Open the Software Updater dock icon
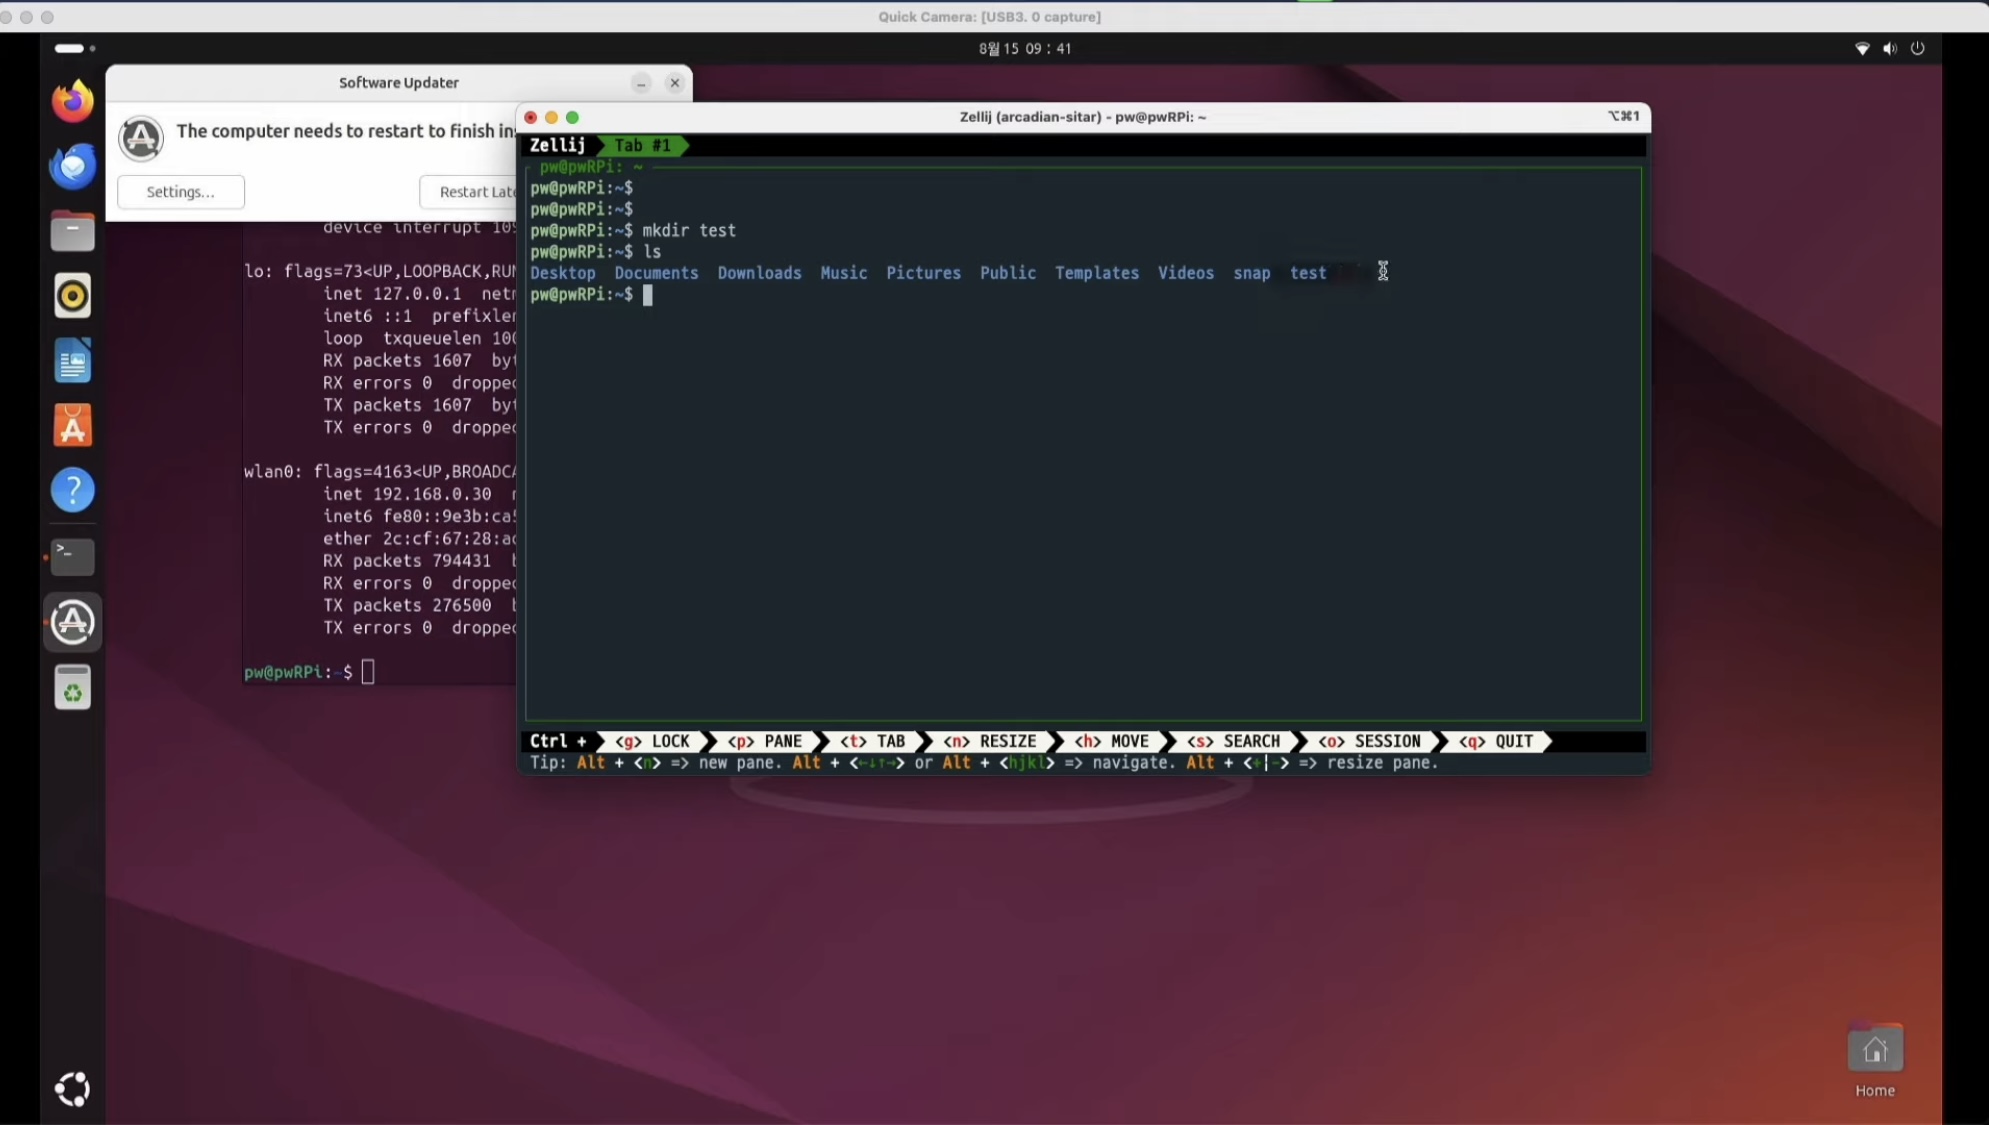Screen dimensions: 1989x1125 (72, 622)
